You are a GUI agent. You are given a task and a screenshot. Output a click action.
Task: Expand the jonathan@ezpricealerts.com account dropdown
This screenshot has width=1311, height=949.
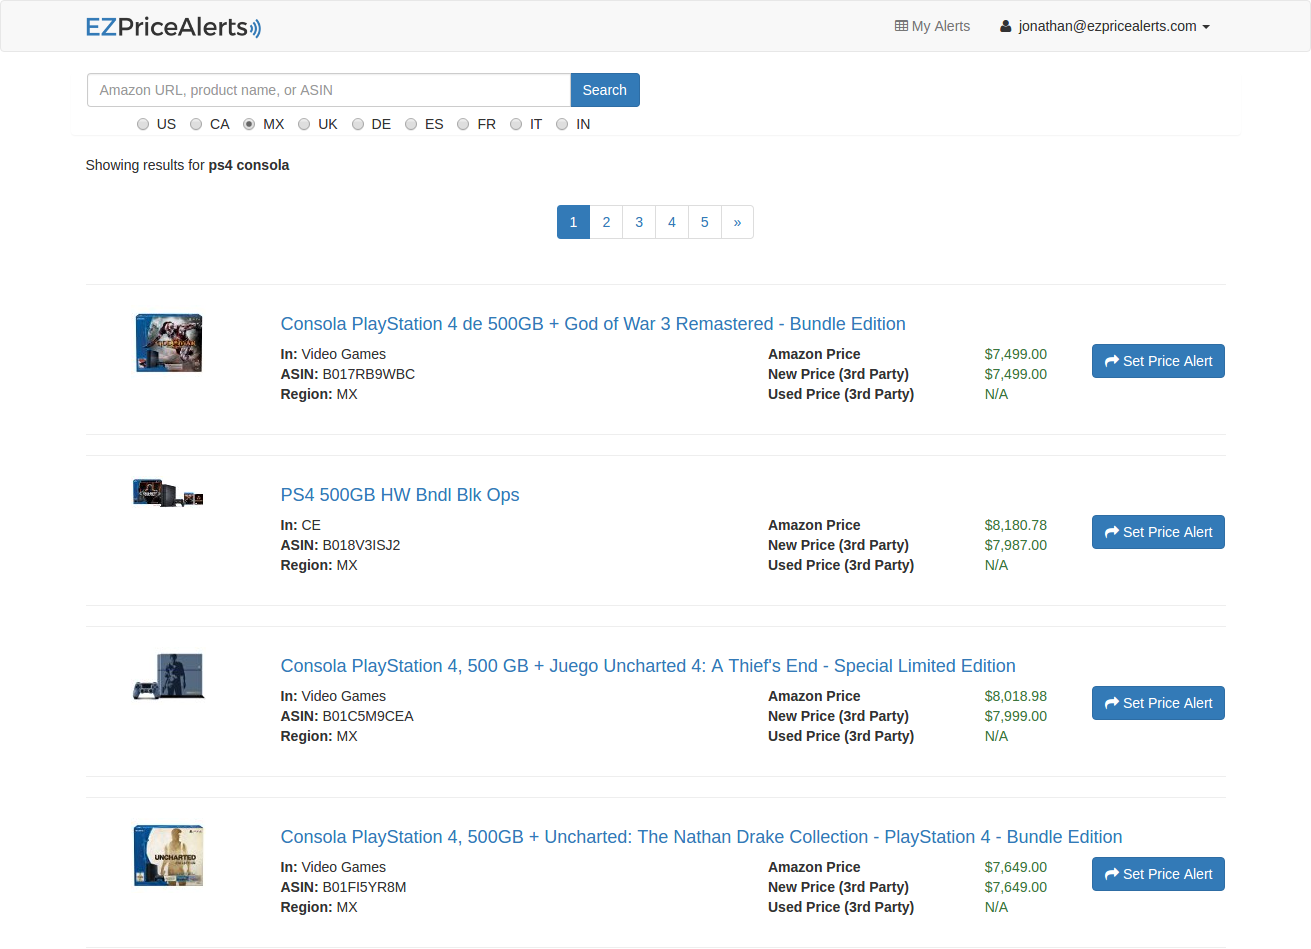click(1105, 26)
